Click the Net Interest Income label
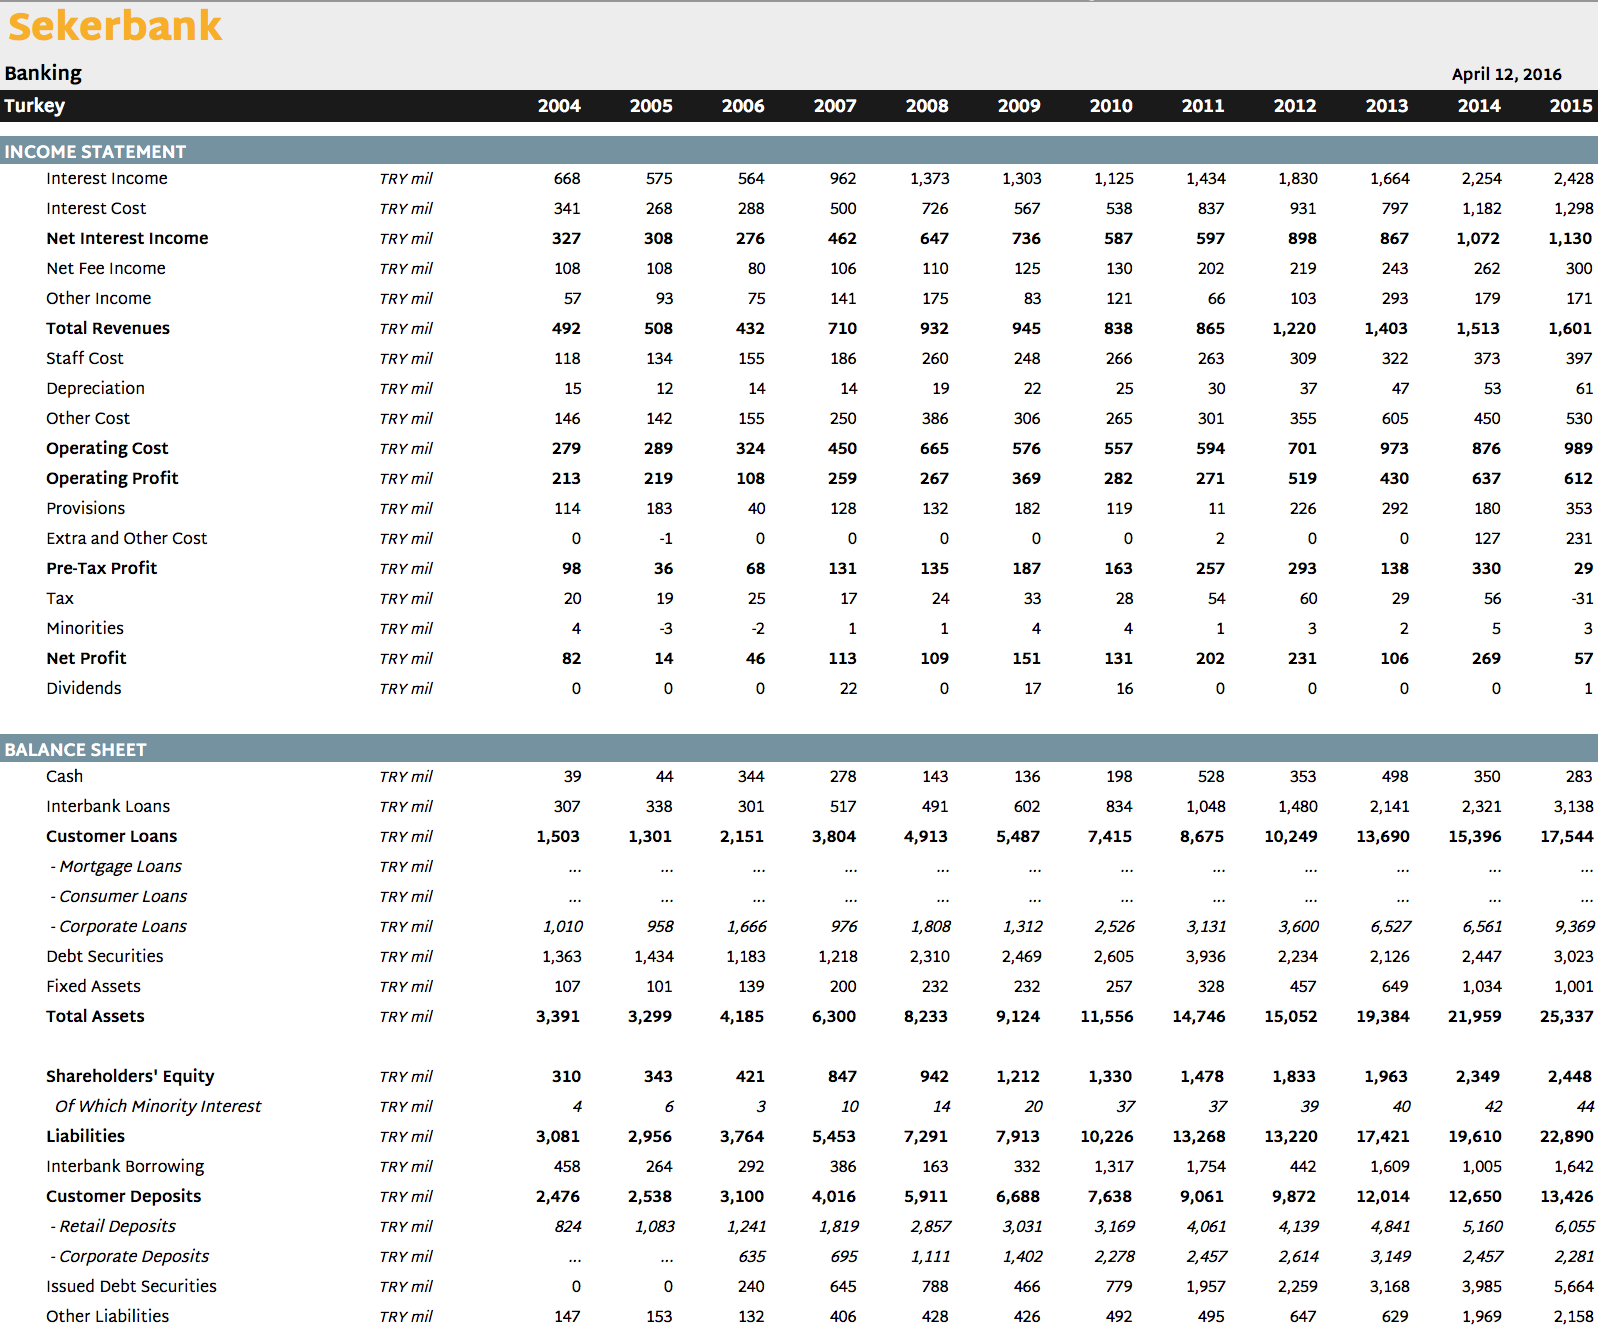Screen dimensions: 1598x1336 click(x=127, y=238)
